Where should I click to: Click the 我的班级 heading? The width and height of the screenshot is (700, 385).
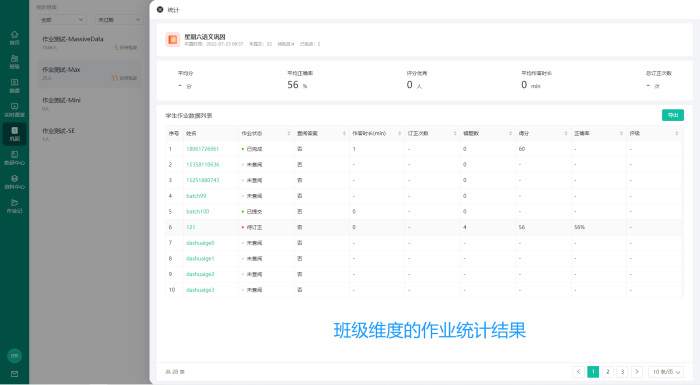pyautogui.click(x=46, y=7)
